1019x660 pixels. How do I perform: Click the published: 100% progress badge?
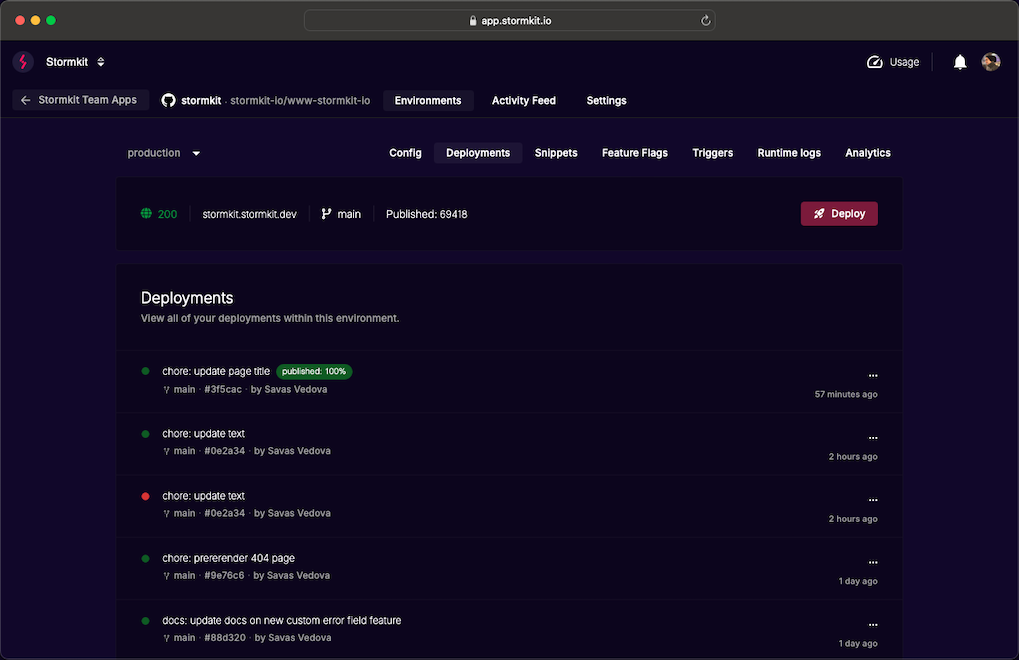coord(314,370)
